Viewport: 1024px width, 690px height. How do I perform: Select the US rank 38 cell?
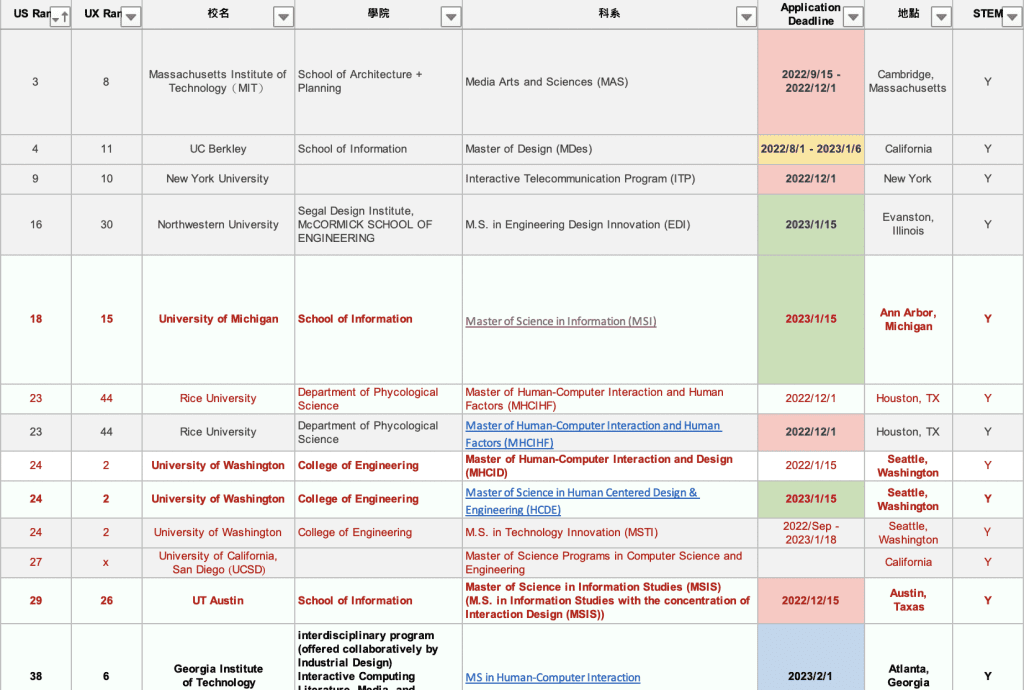click(x=36, y=657)
